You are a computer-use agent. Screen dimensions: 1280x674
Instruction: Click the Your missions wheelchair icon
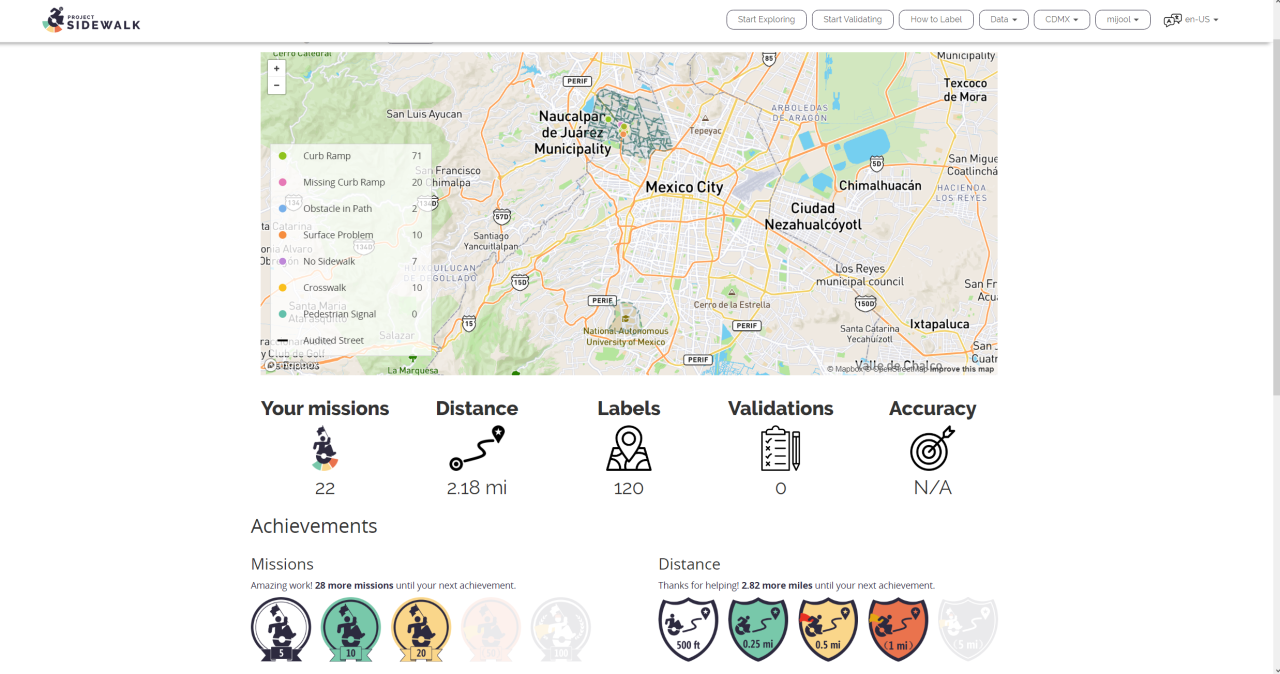pos(325,449)
